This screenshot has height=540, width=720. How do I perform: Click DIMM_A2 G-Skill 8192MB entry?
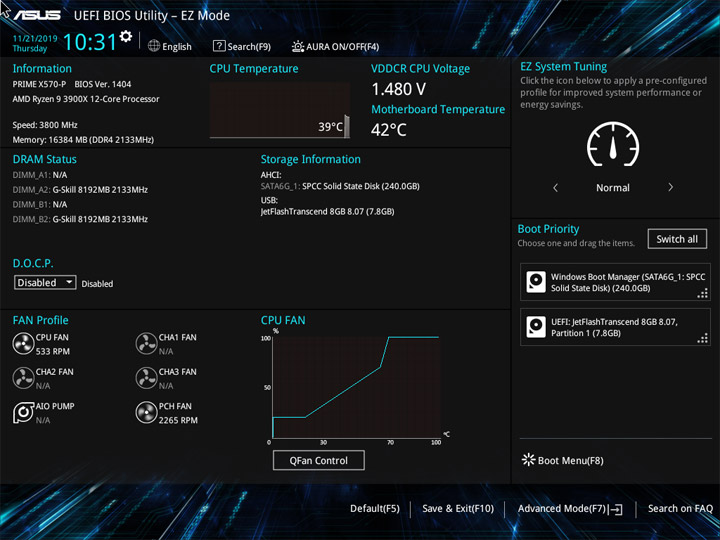(80, 190)
